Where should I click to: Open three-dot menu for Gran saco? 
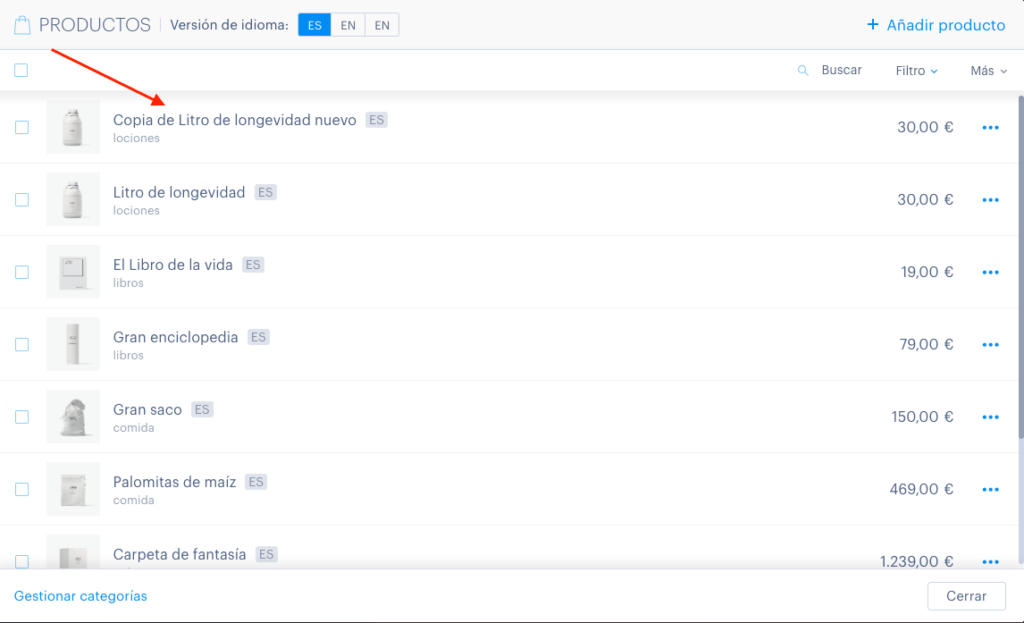coord(990,417)
